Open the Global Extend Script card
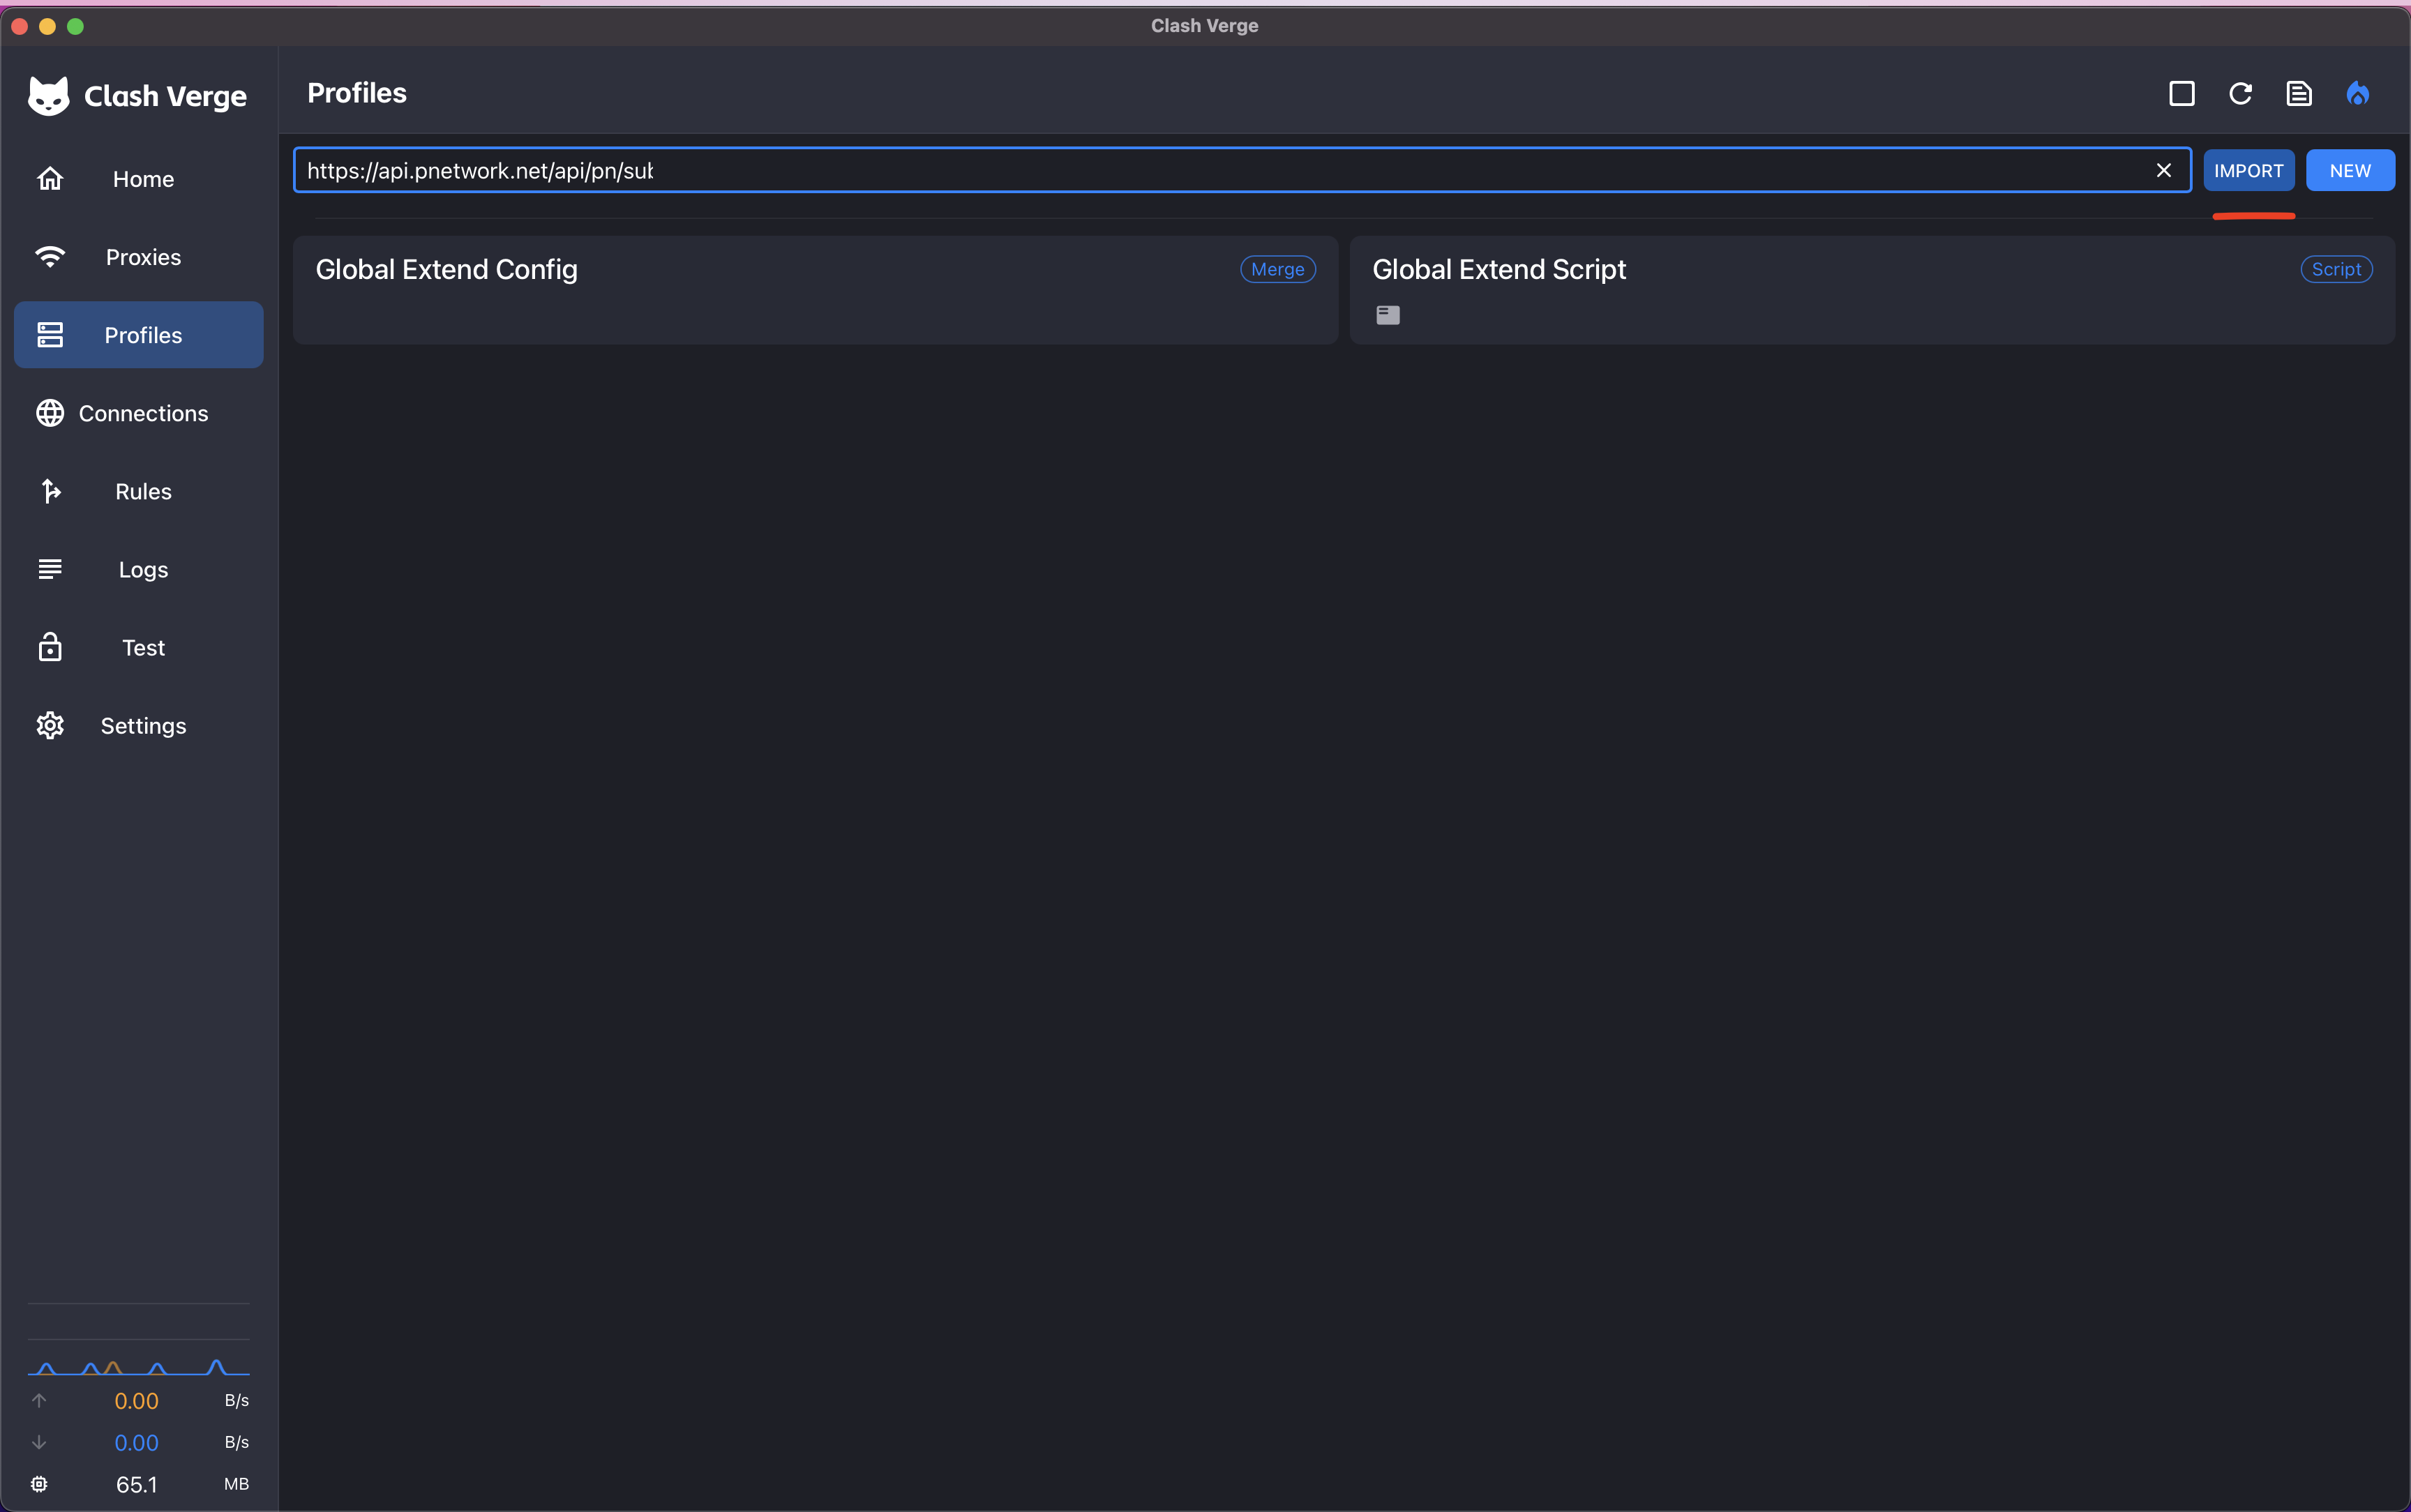2411x1512 pixels. (x=1872, y=290)
